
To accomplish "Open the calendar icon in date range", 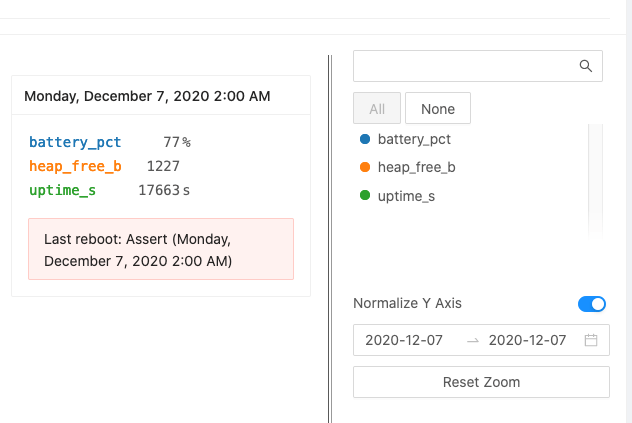I will pyautogui.click(x=591, y=340).
